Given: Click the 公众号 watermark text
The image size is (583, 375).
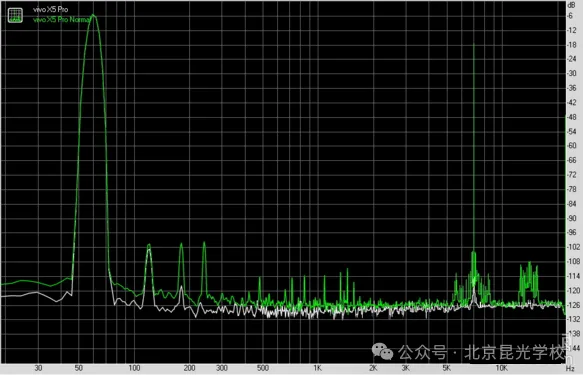Looking at the screenshot, I should click(x=423, y=352).
